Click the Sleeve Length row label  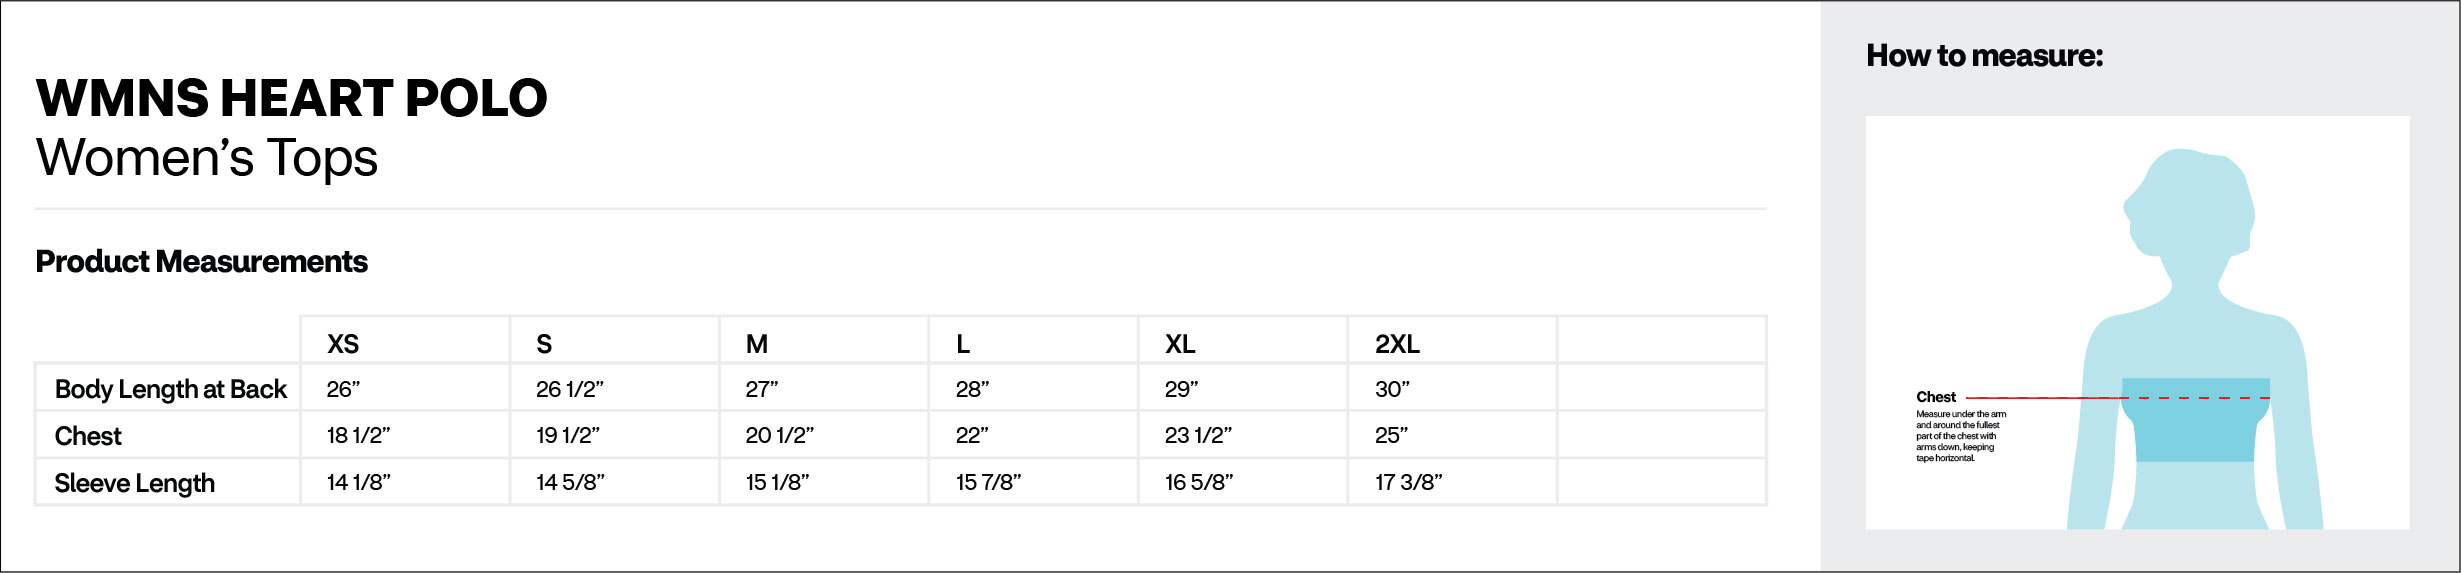click(135, 483)
